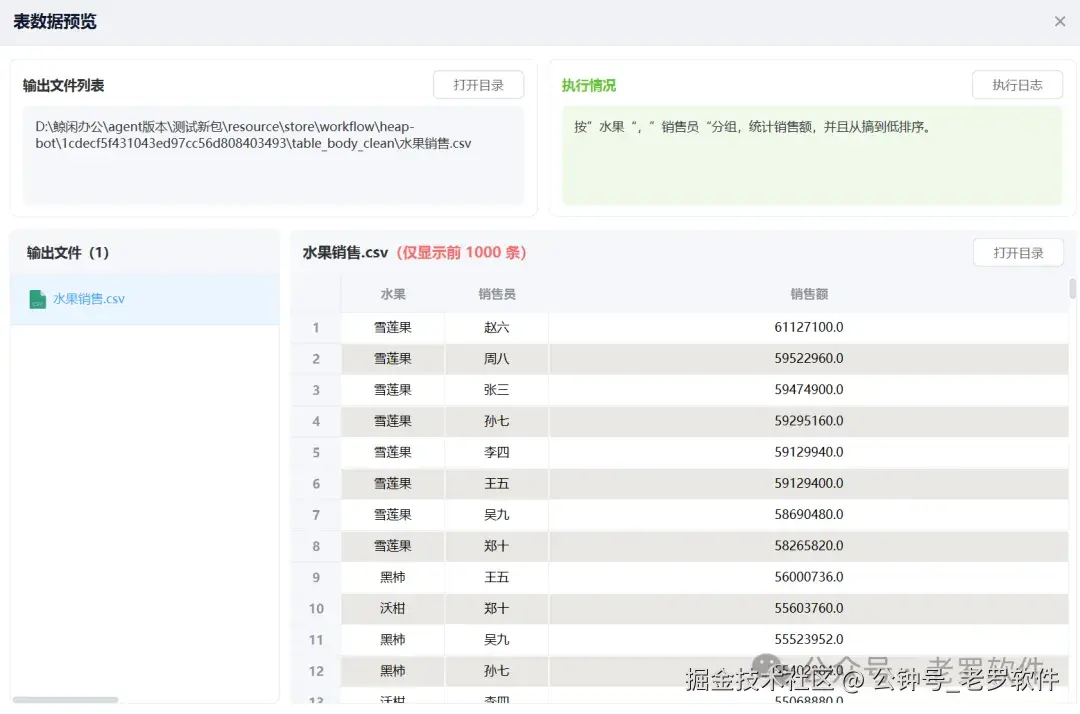Open directory from 输出文件列表 panel
The width and height of the screenshot is (1080, 714).
478,85
